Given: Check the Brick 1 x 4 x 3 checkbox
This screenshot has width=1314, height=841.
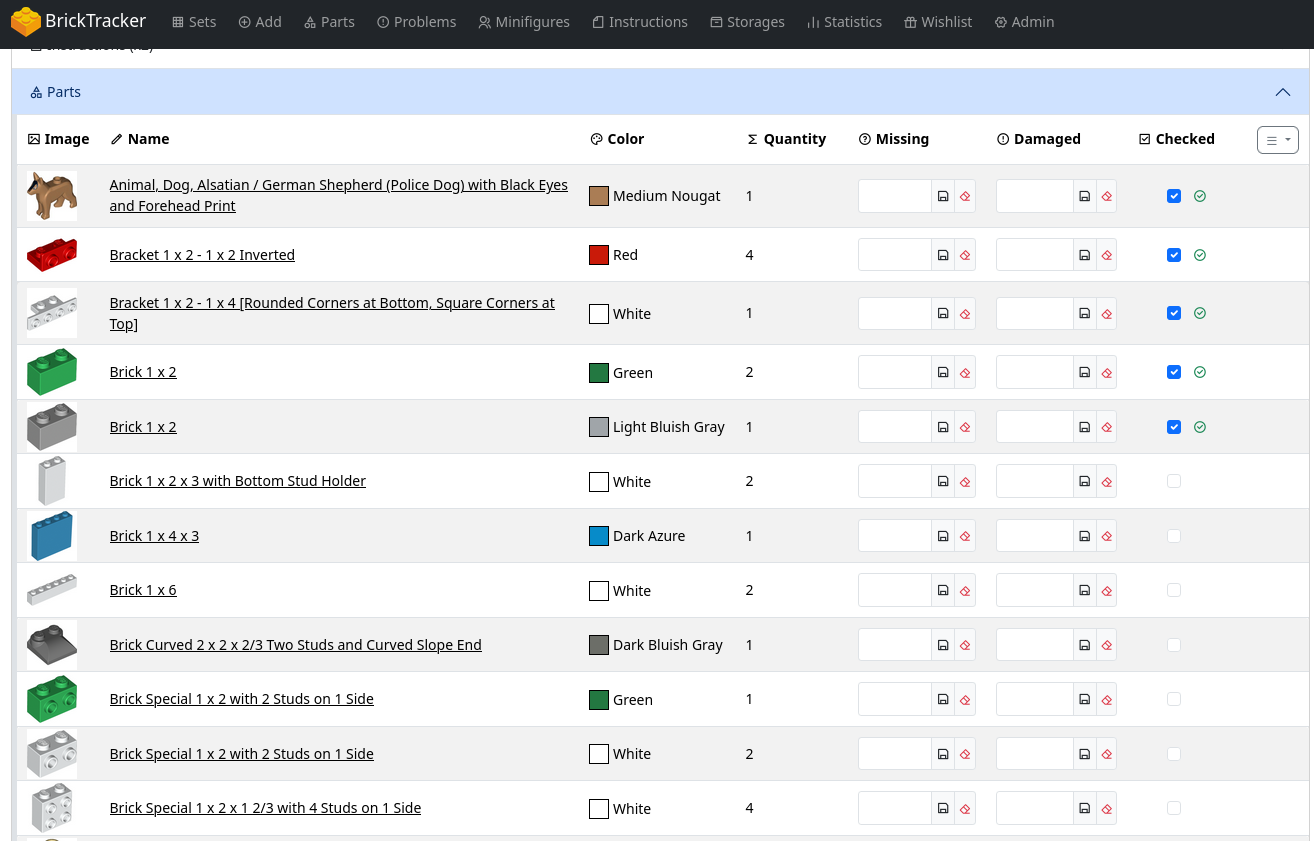Looking at the screenshot, I should tap(1174, 536).
